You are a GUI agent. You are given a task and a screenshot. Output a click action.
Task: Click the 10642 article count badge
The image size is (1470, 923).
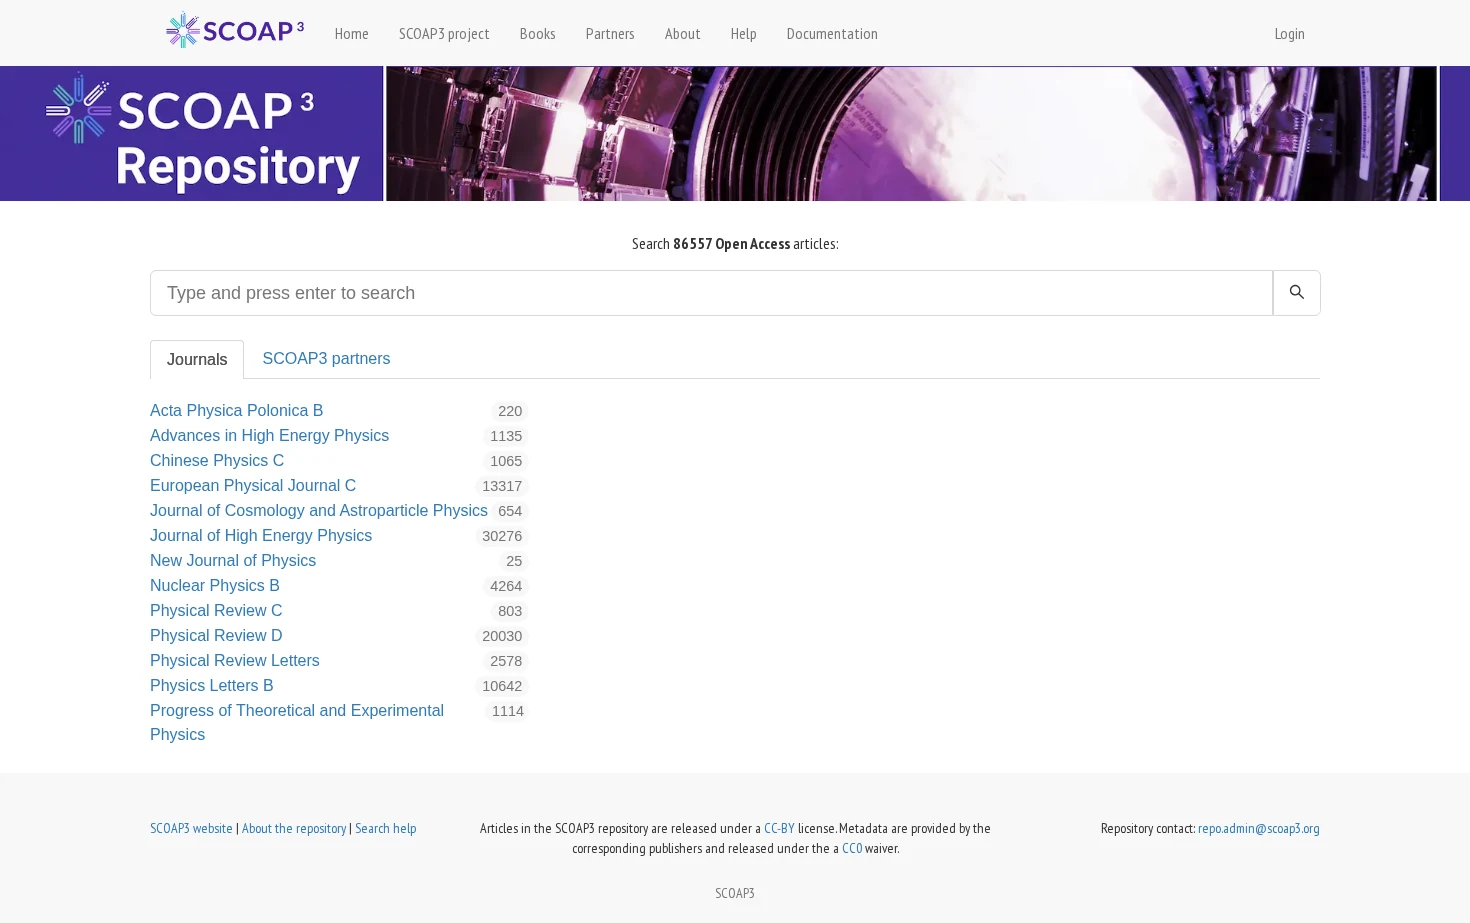(x=502, y=686)
